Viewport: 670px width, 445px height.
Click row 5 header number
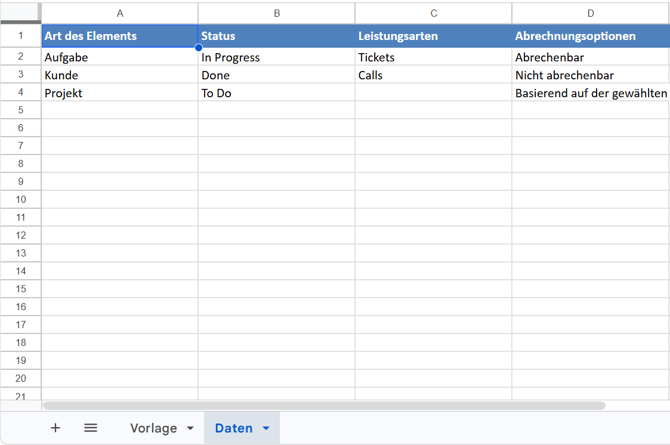20,110
